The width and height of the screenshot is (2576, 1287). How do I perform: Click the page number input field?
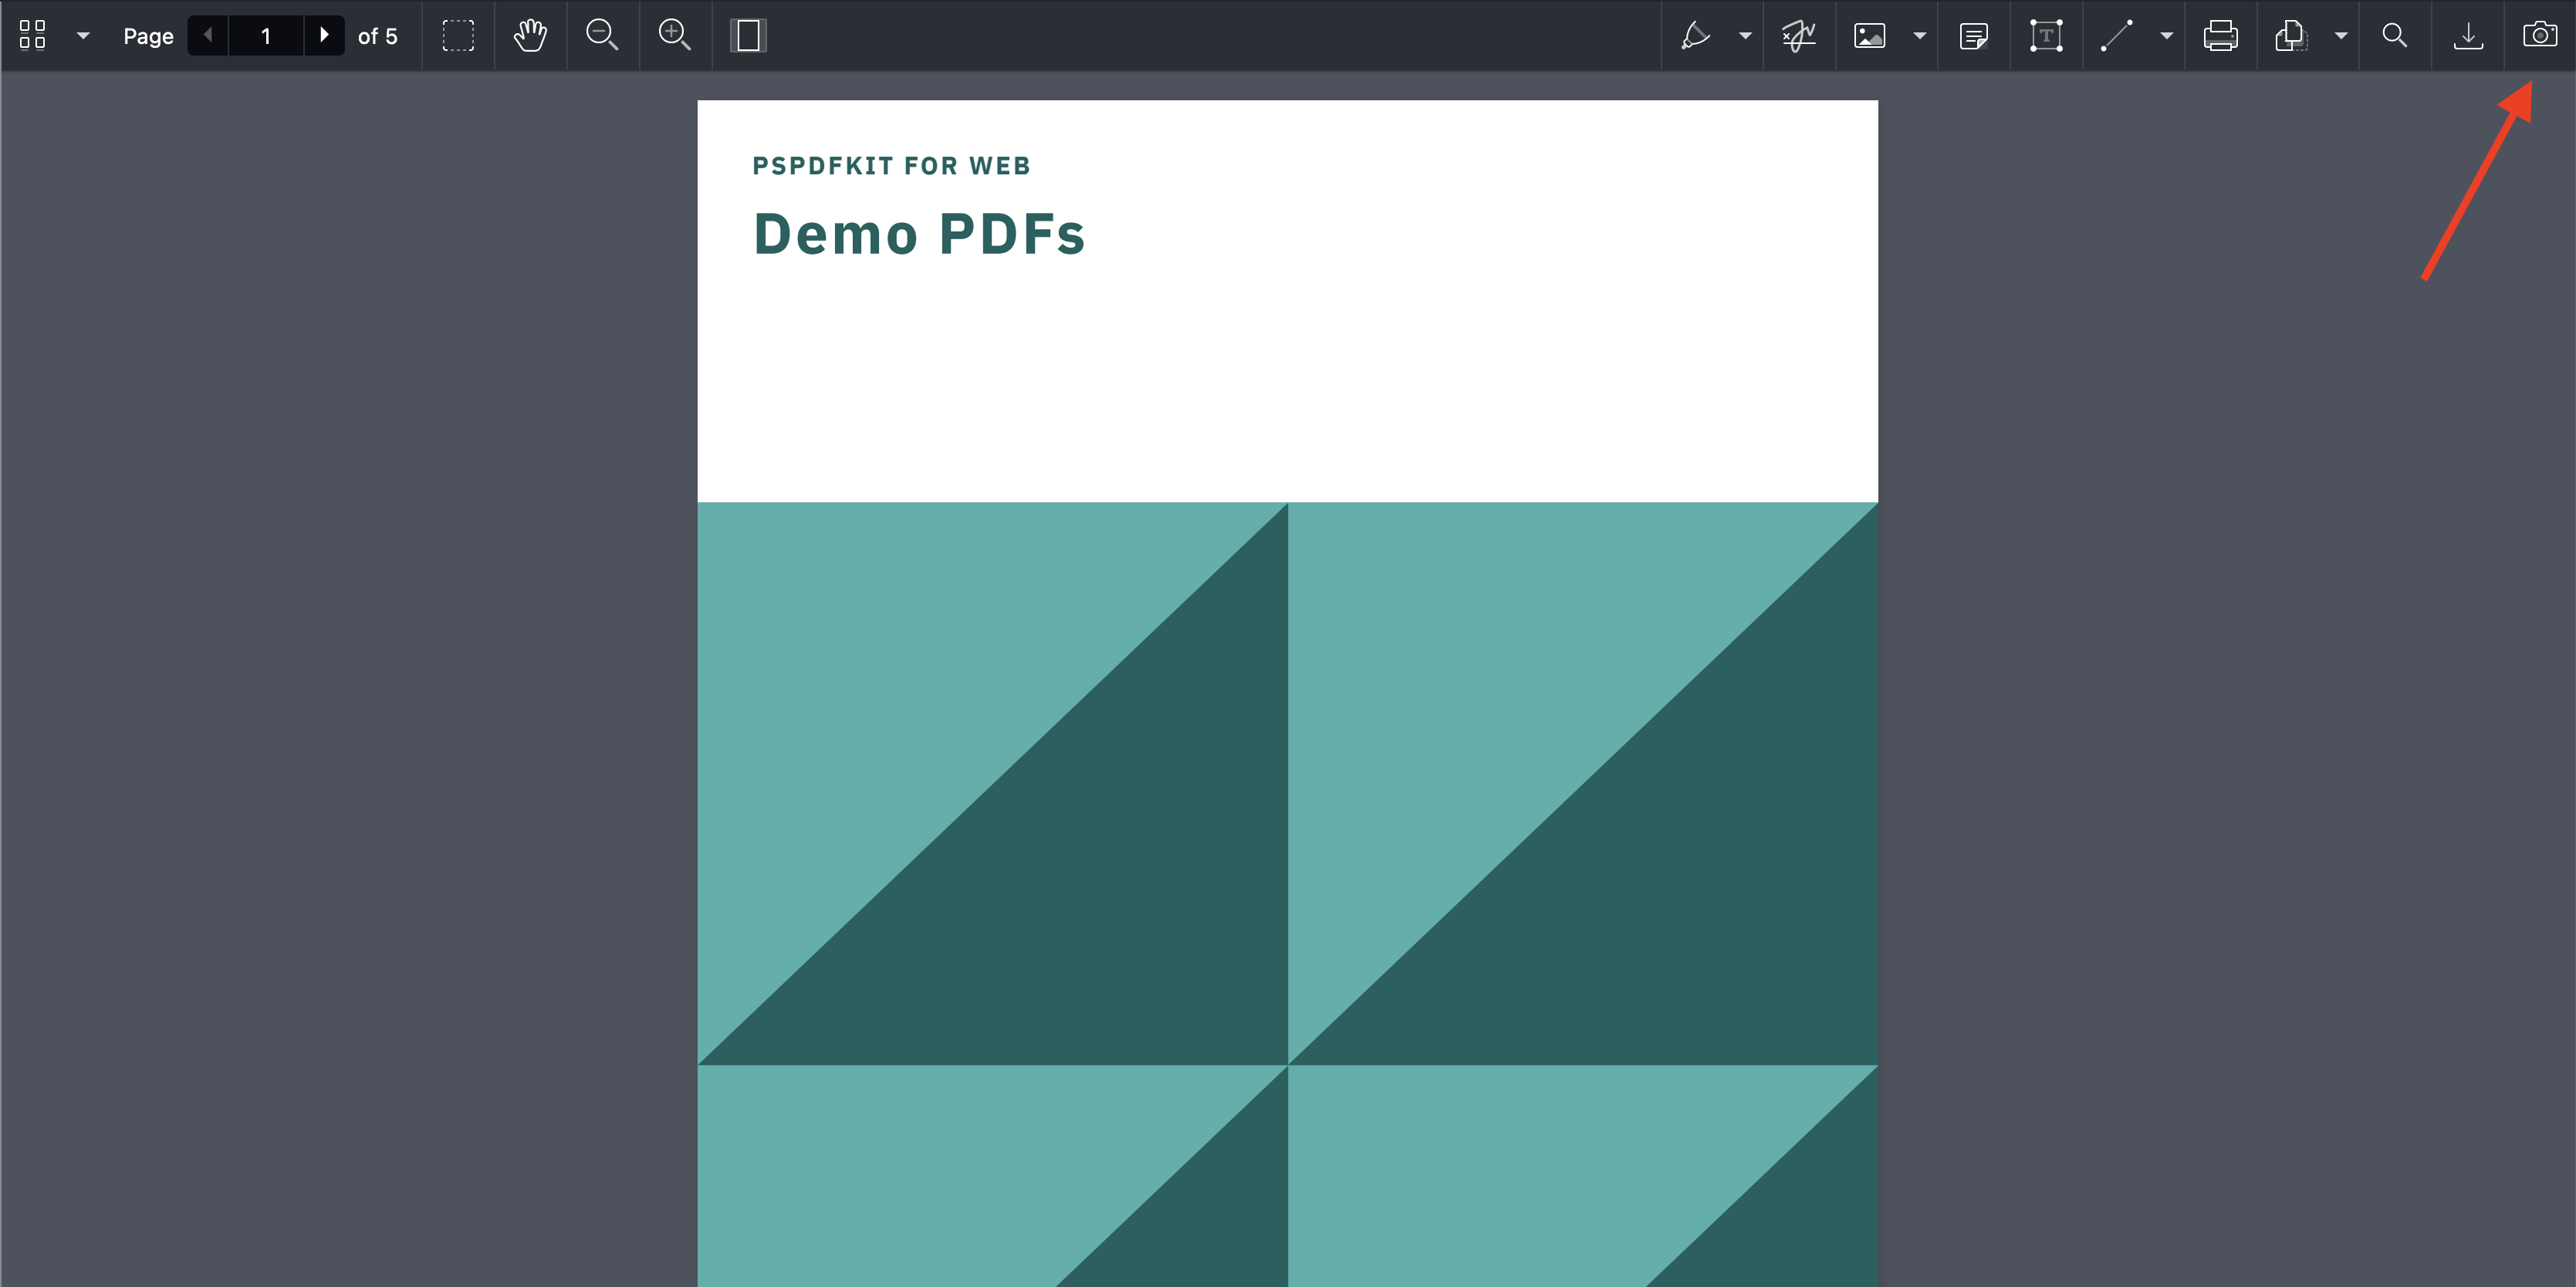(x=266, y=35)
